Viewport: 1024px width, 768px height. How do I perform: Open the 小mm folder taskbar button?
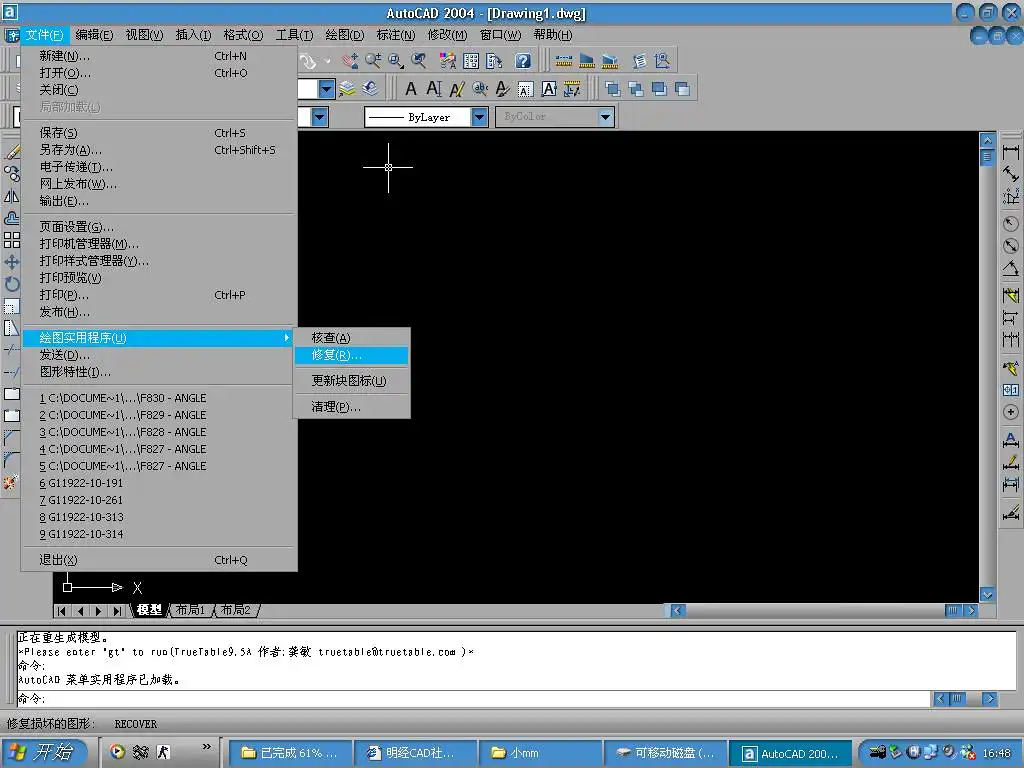click(540, 753)
